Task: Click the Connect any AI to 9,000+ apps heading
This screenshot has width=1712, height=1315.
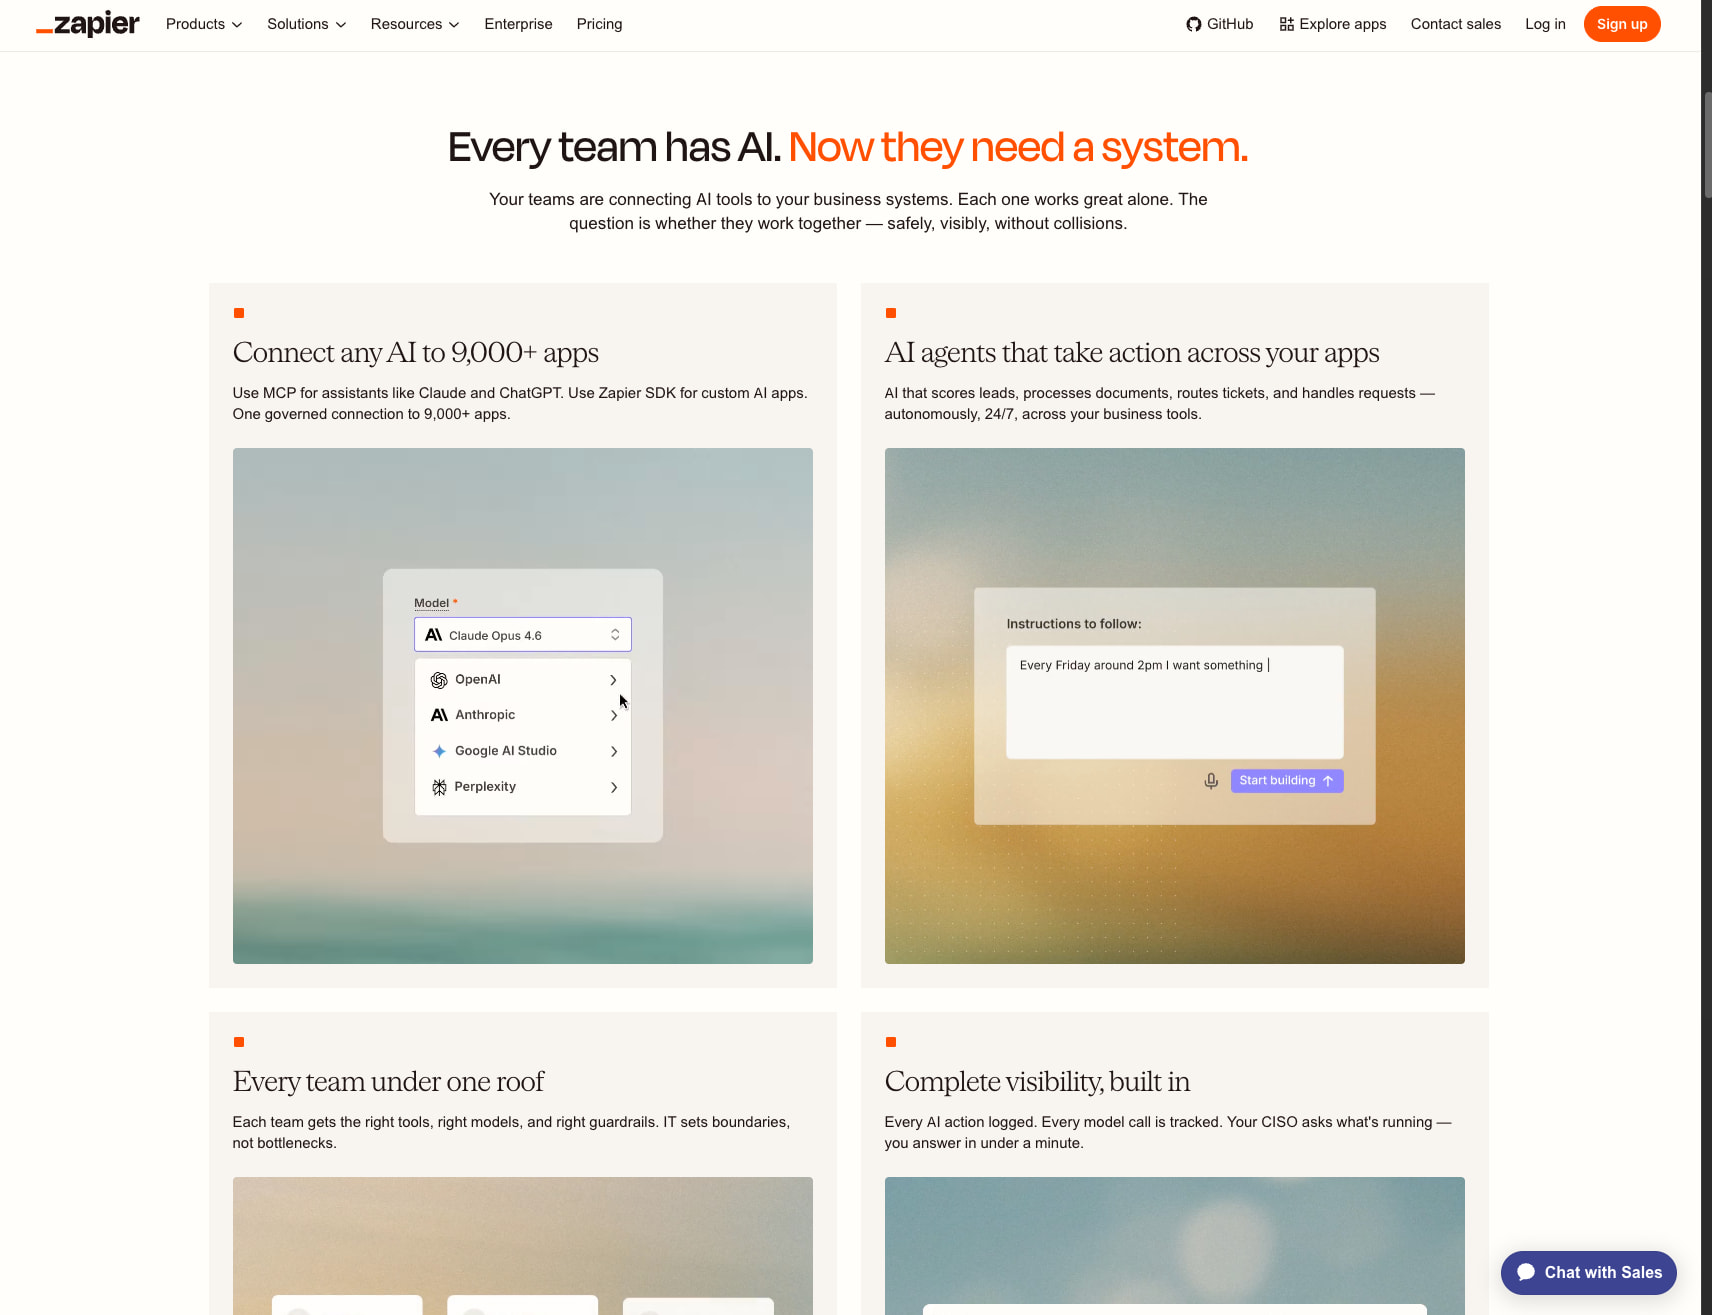Action: coord(416,352)
